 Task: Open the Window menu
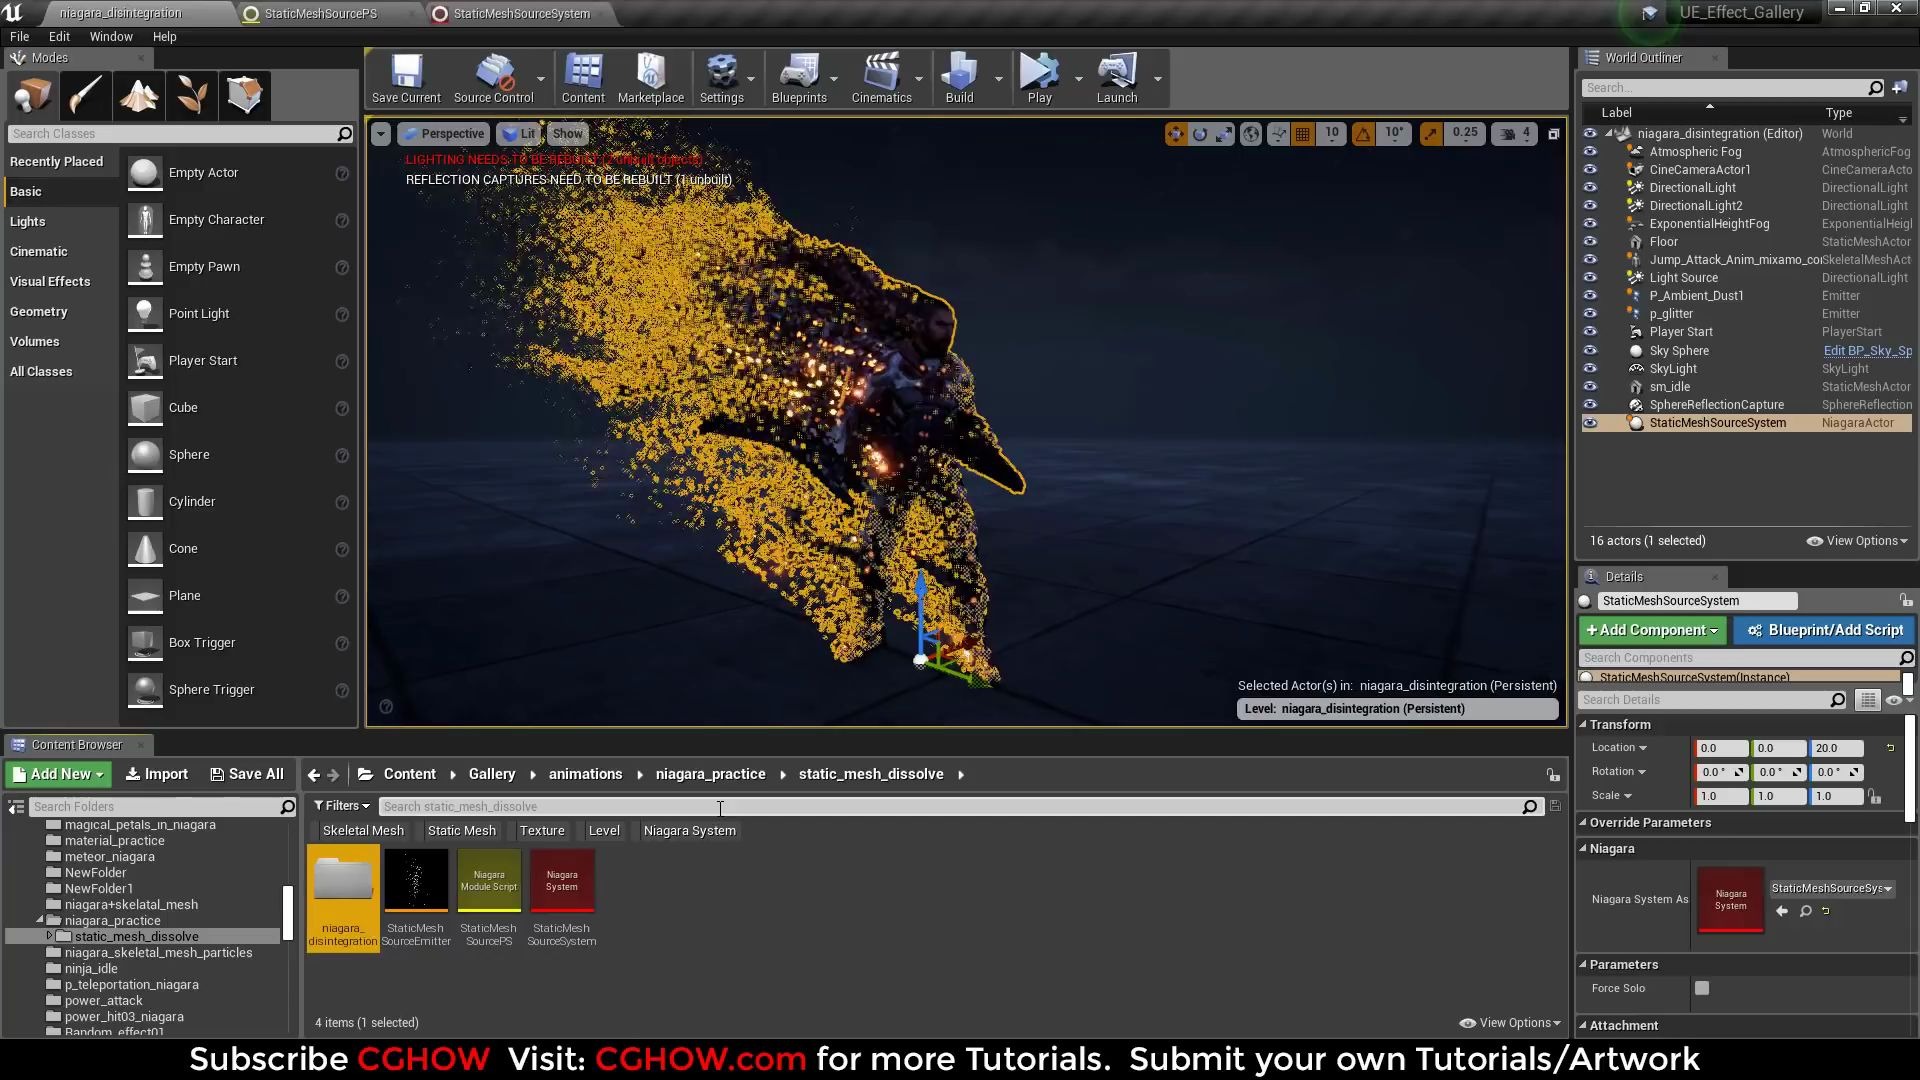tap(111, 36)
